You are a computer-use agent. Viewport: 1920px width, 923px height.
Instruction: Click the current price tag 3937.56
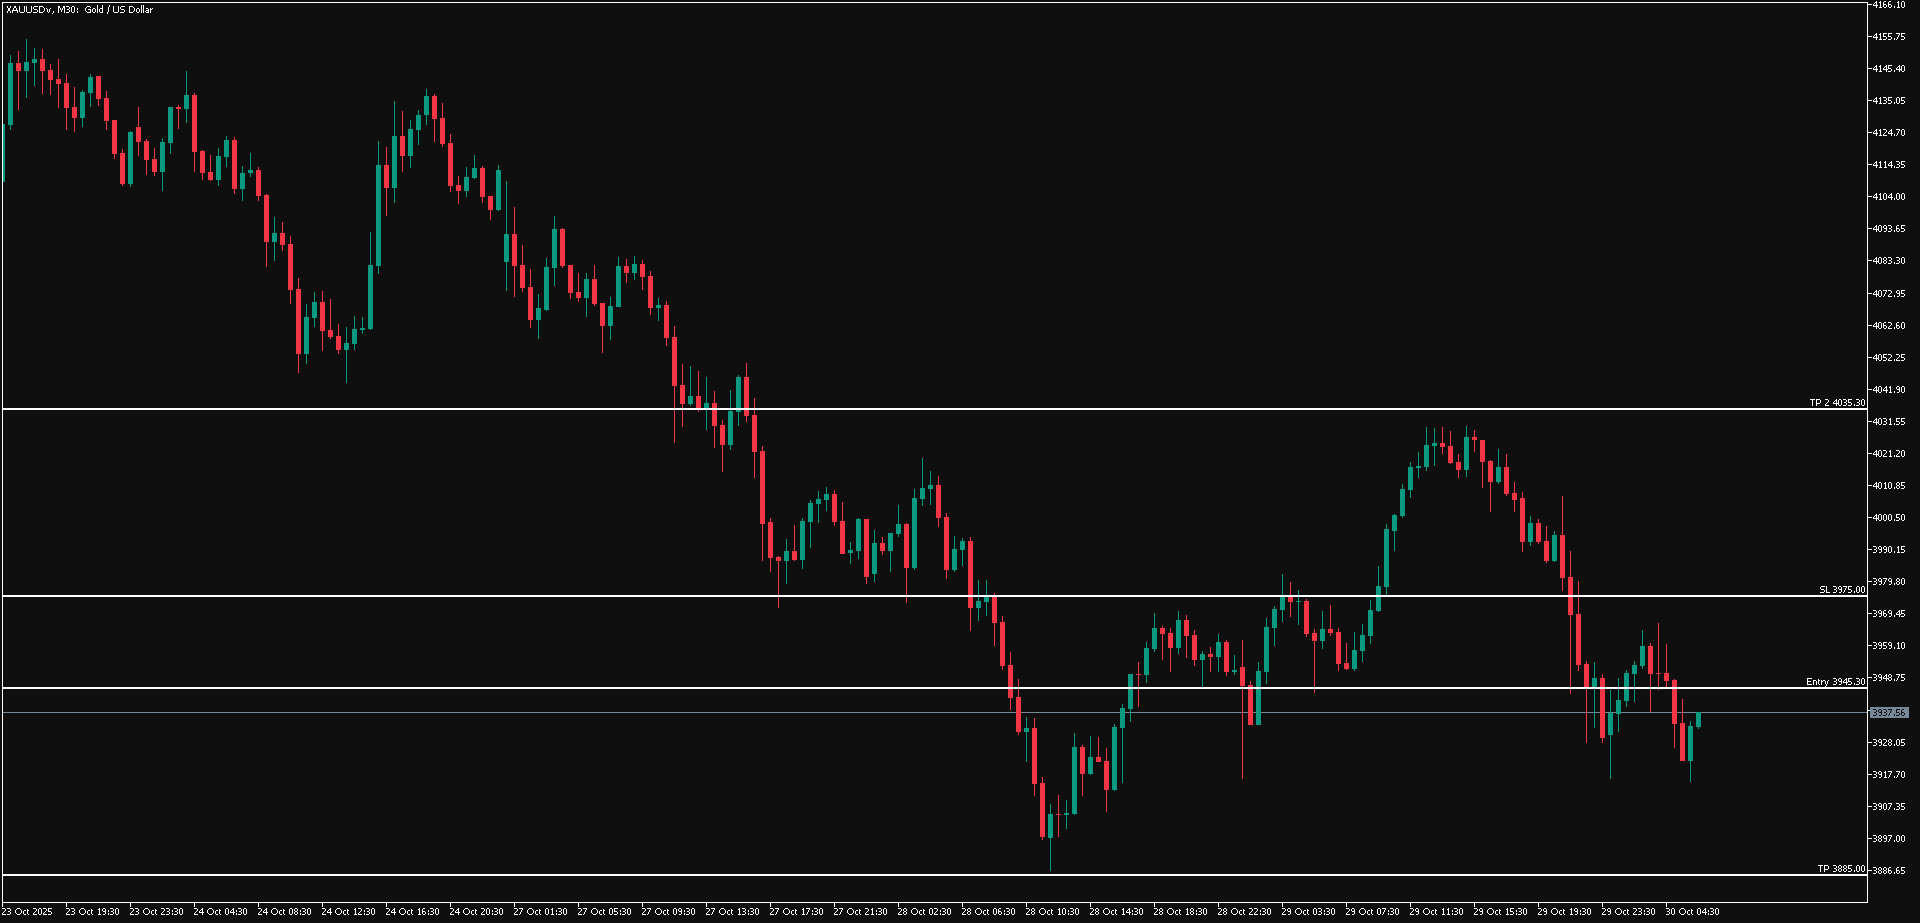(x=1888, y=713)
